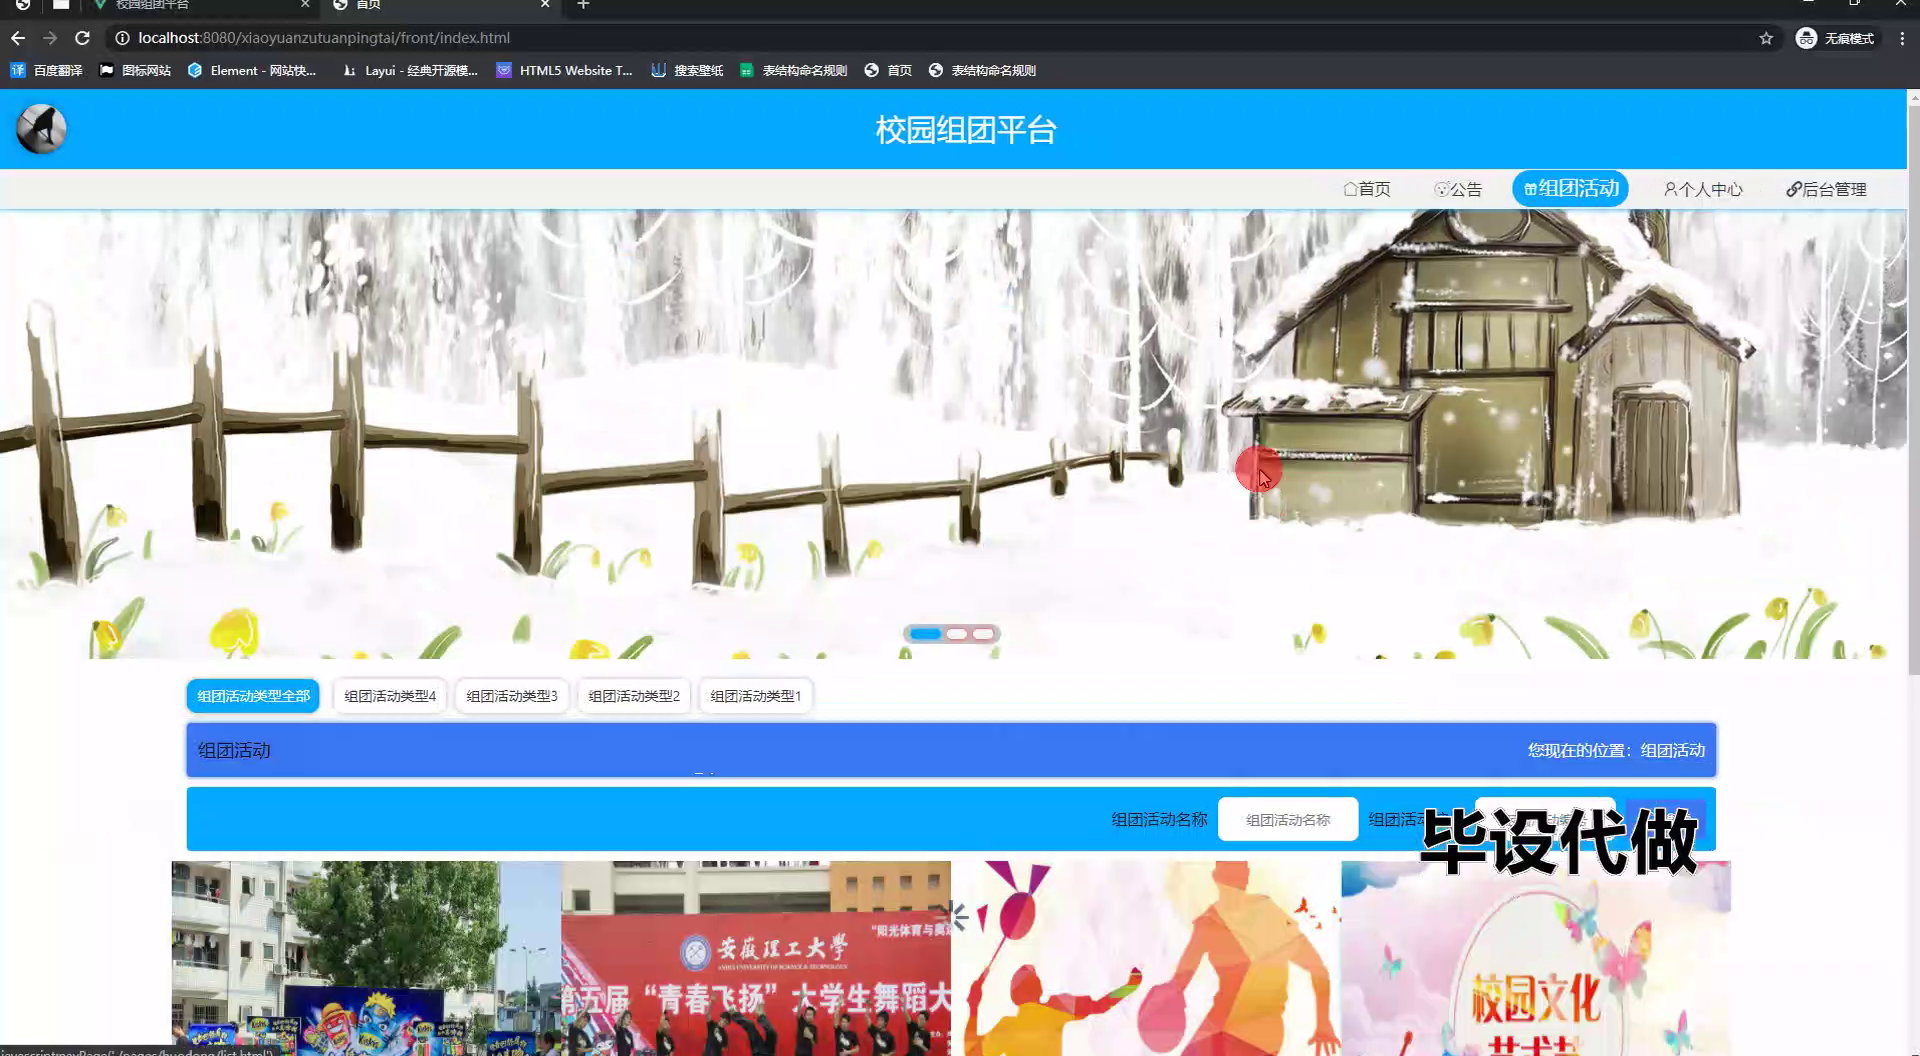Screen dimensions: 1920x1056
Task: Switch to the 校园组团平台 browser tab
Action: point(198,5)
